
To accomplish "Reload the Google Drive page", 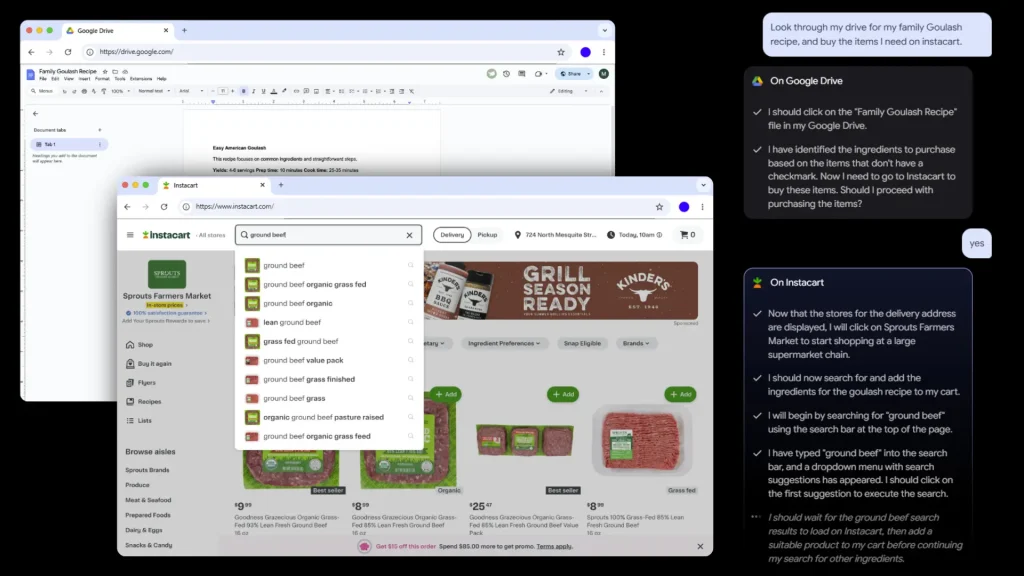I will coord(68,52).
